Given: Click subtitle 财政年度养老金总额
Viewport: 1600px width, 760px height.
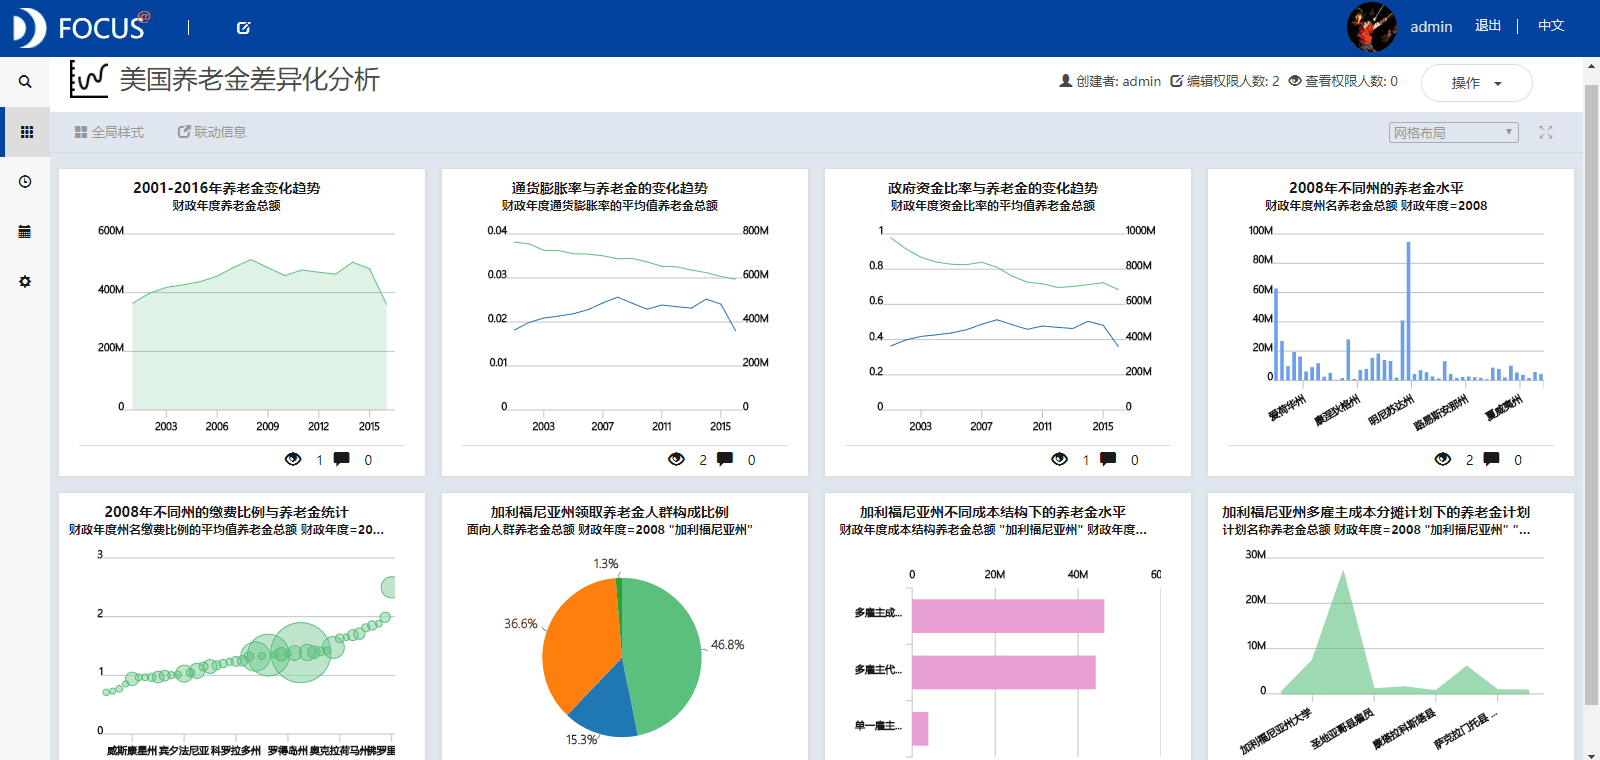Looking at the screenshot, I should click(227, 206).
